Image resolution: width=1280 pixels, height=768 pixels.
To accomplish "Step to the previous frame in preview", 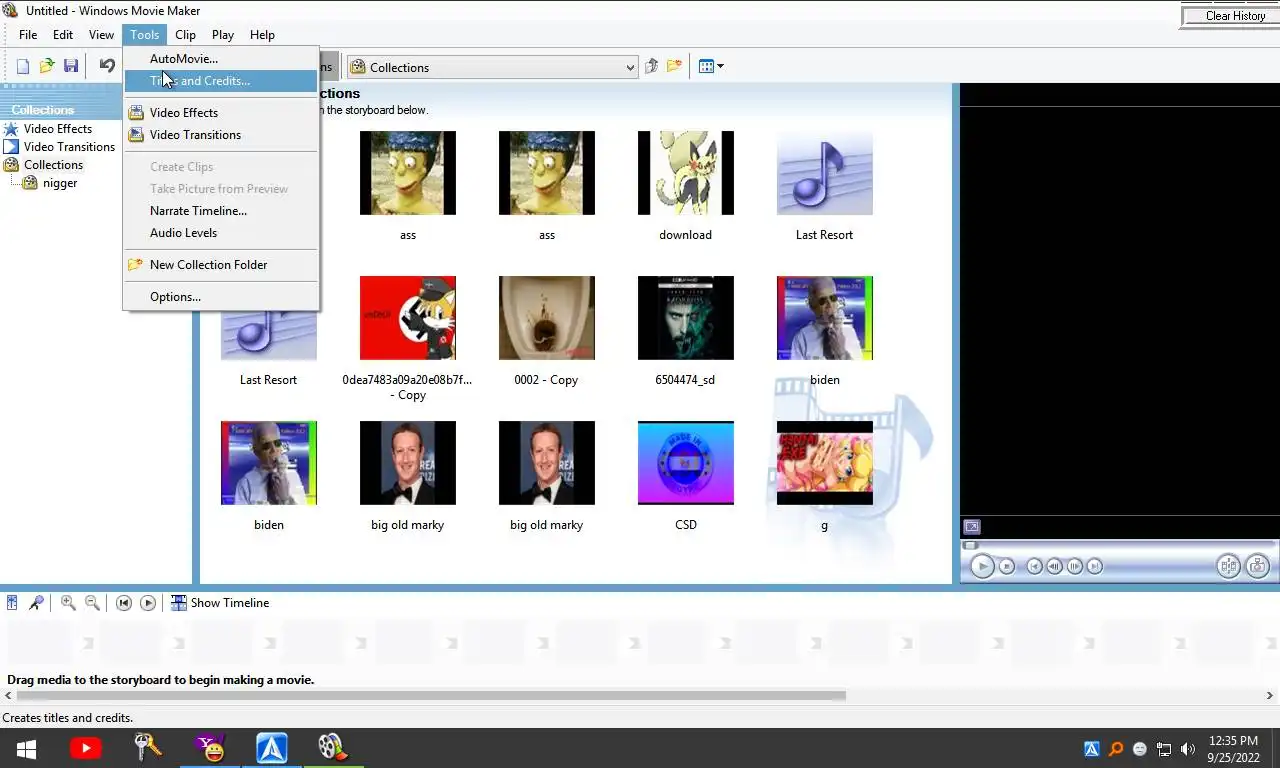I will click(x=1055, y=566).
